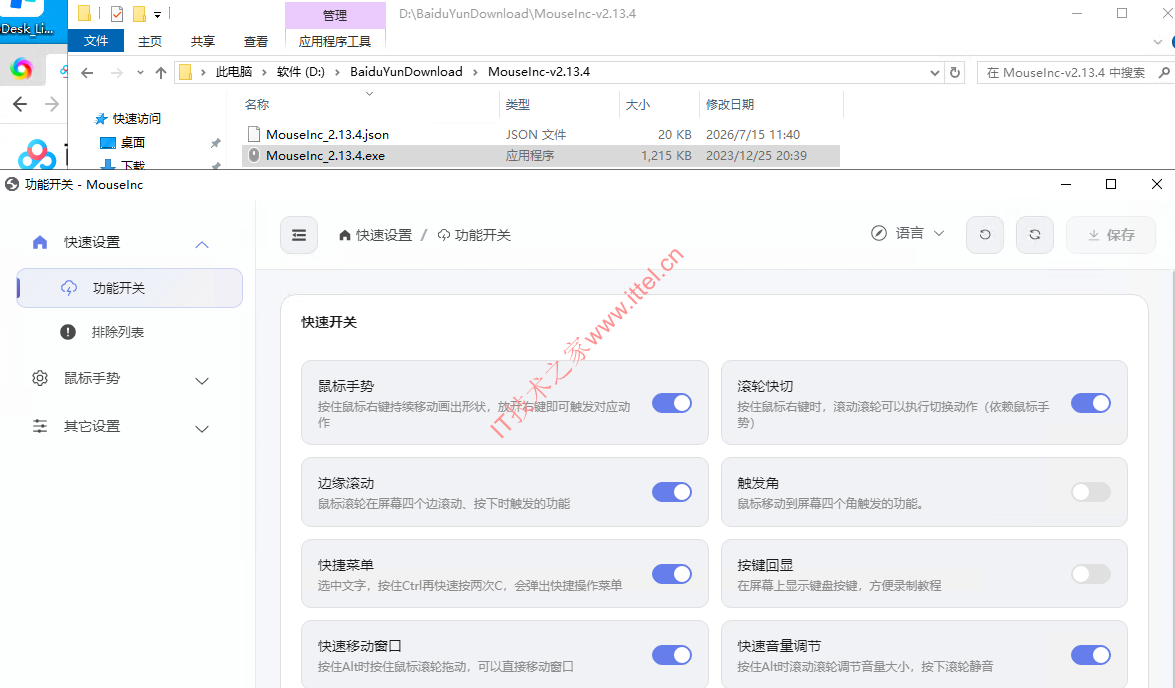Viewport: 1175px width, 688px height.
Task: Click the cloud icon in 功能开关 sidebar item
Action: coord(69,288)
